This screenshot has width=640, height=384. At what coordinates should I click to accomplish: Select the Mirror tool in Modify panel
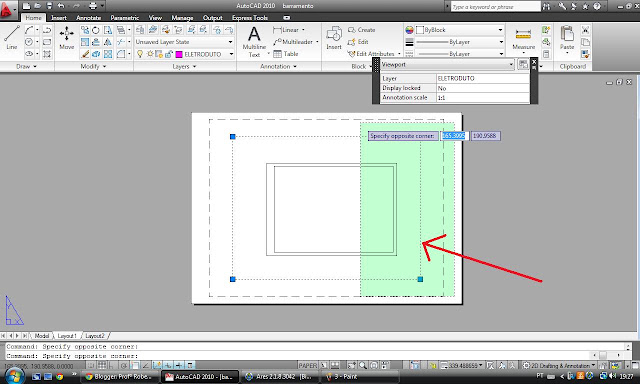tap(108, 42)
